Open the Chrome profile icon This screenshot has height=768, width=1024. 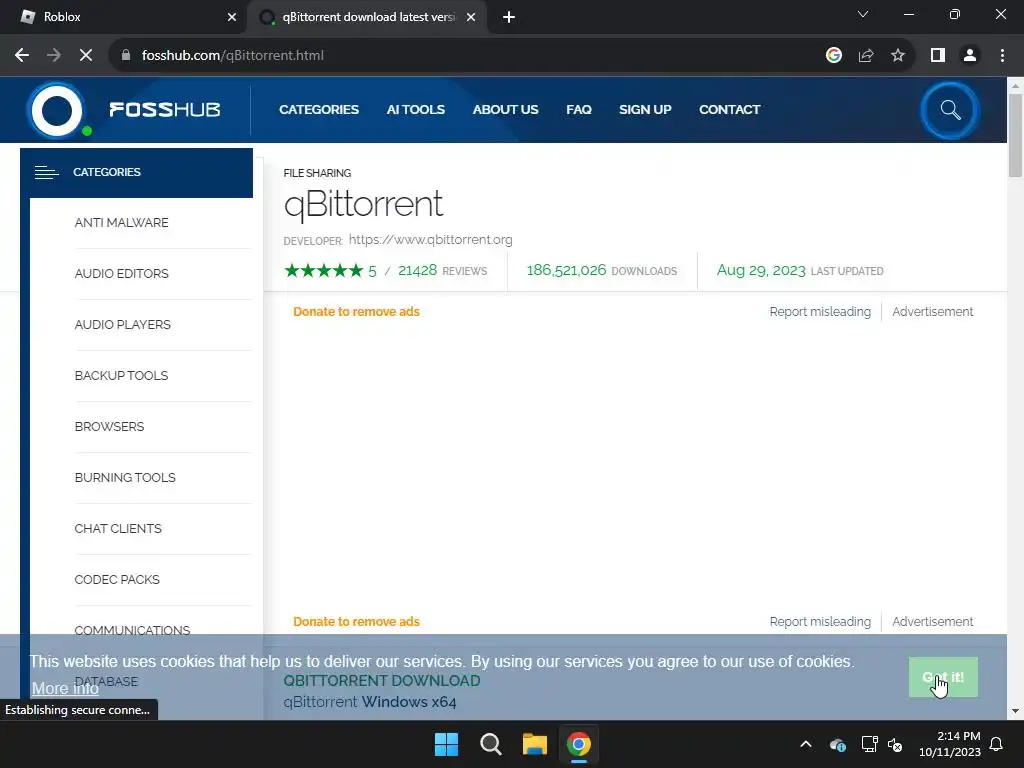[x=970, y=56]
